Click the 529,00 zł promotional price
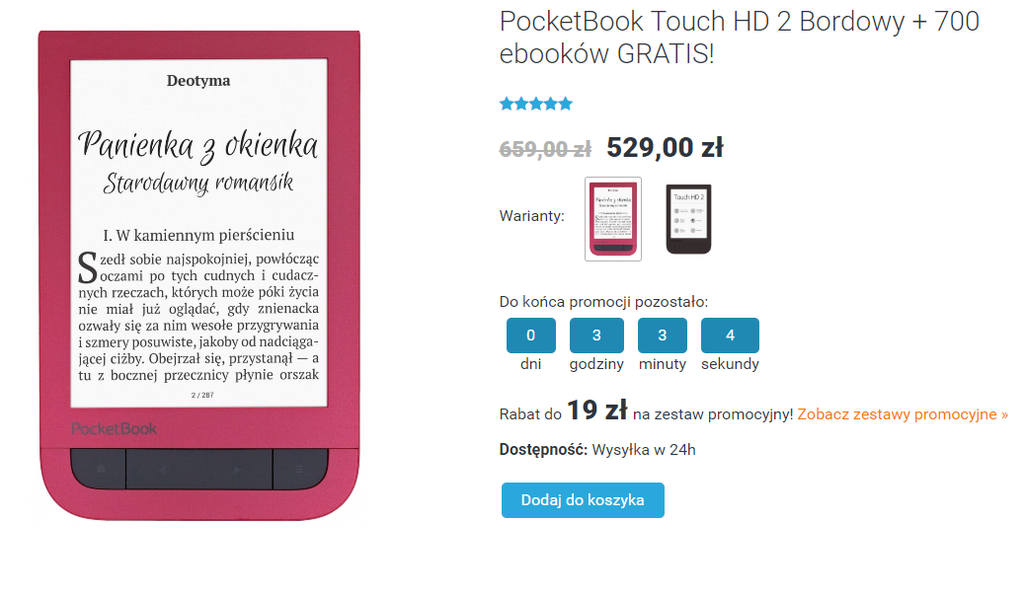Viewport: 1024px width, 596px height. tap(665, 148)
